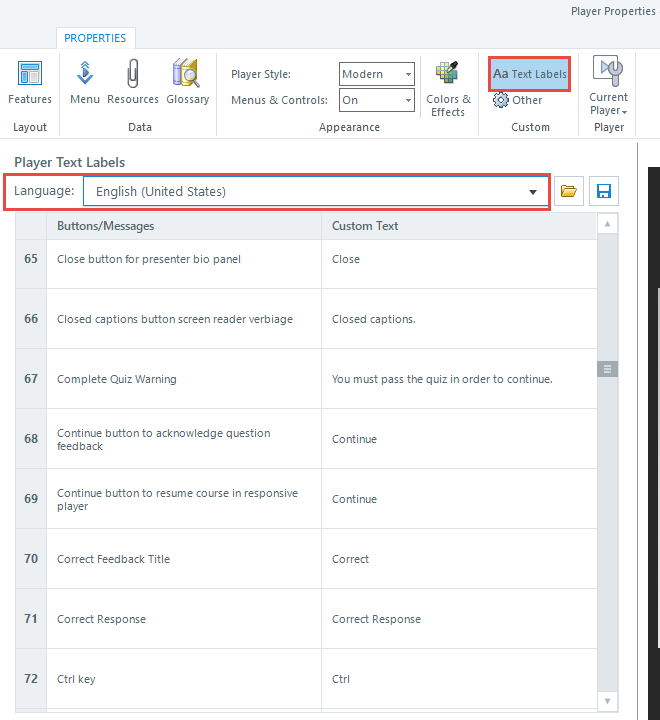The image size is (660, 720).
Task: Select row header 70
Action: pos(31,559)
